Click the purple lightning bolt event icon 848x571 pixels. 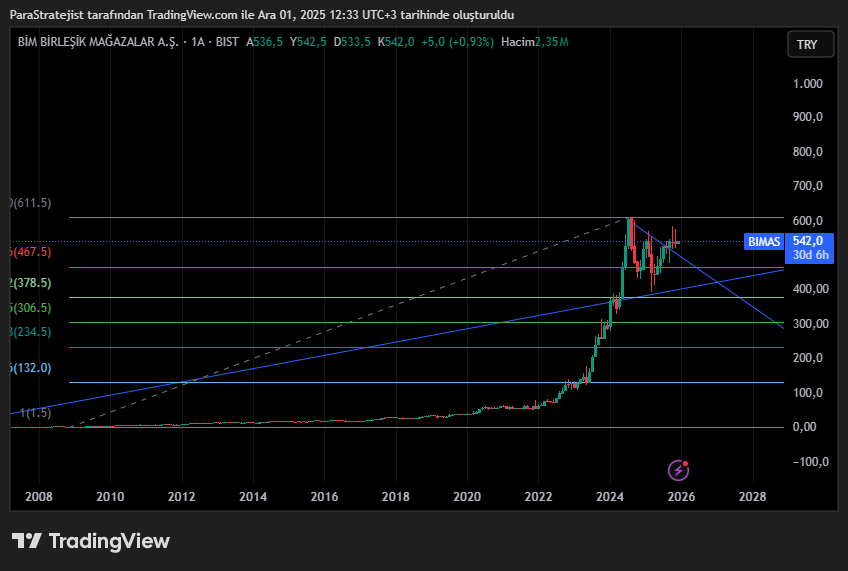point(678,470)
